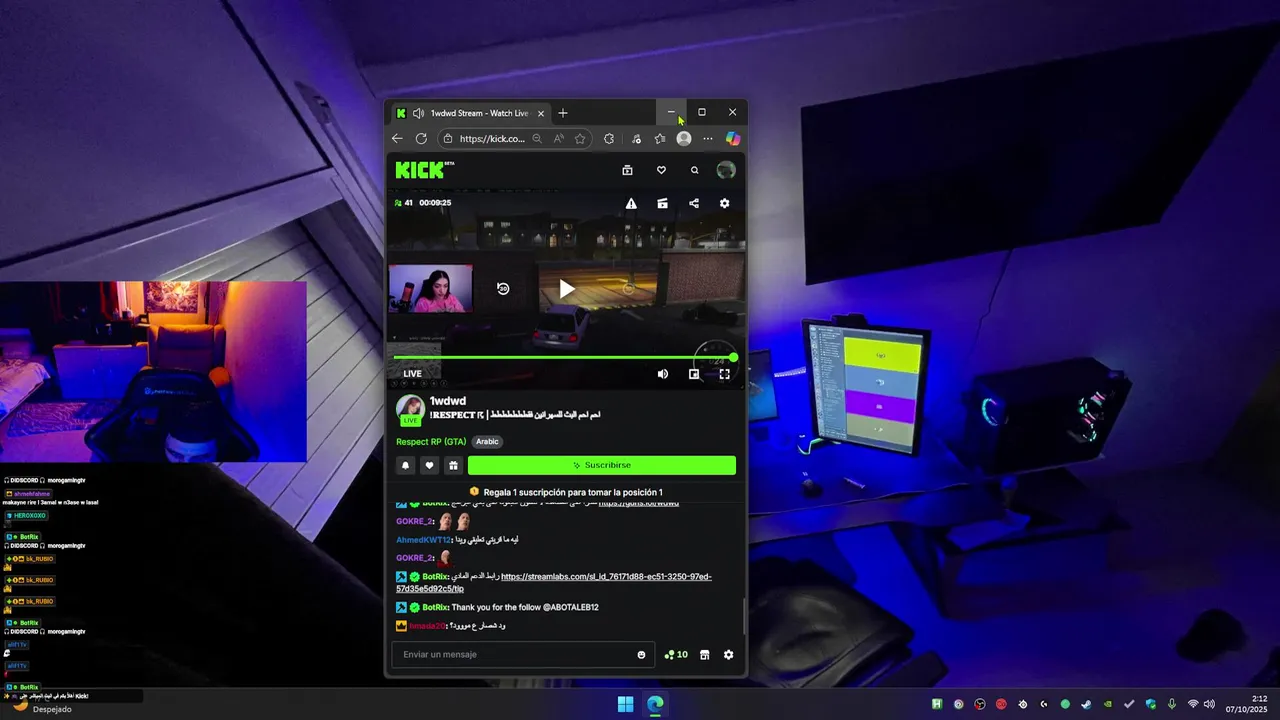Mute the stream player volume
Image resolution: width=1280 pixels, height=720 pixels.
tap(662, 374)
